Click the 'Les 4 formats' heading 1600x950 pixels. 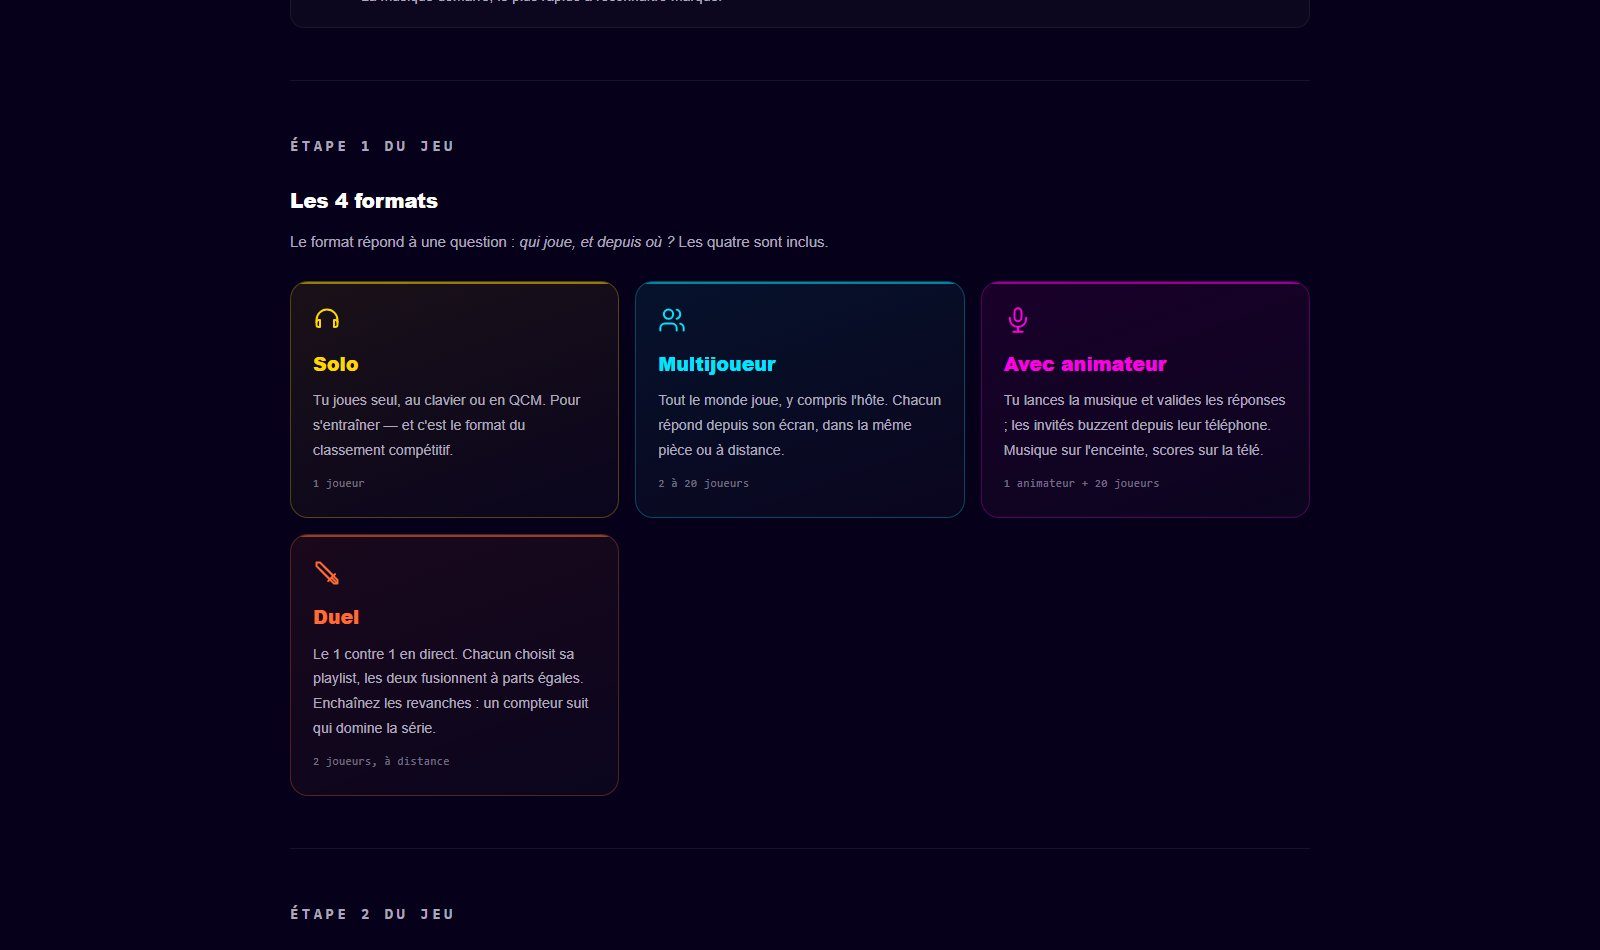click(x=364, y=201)
